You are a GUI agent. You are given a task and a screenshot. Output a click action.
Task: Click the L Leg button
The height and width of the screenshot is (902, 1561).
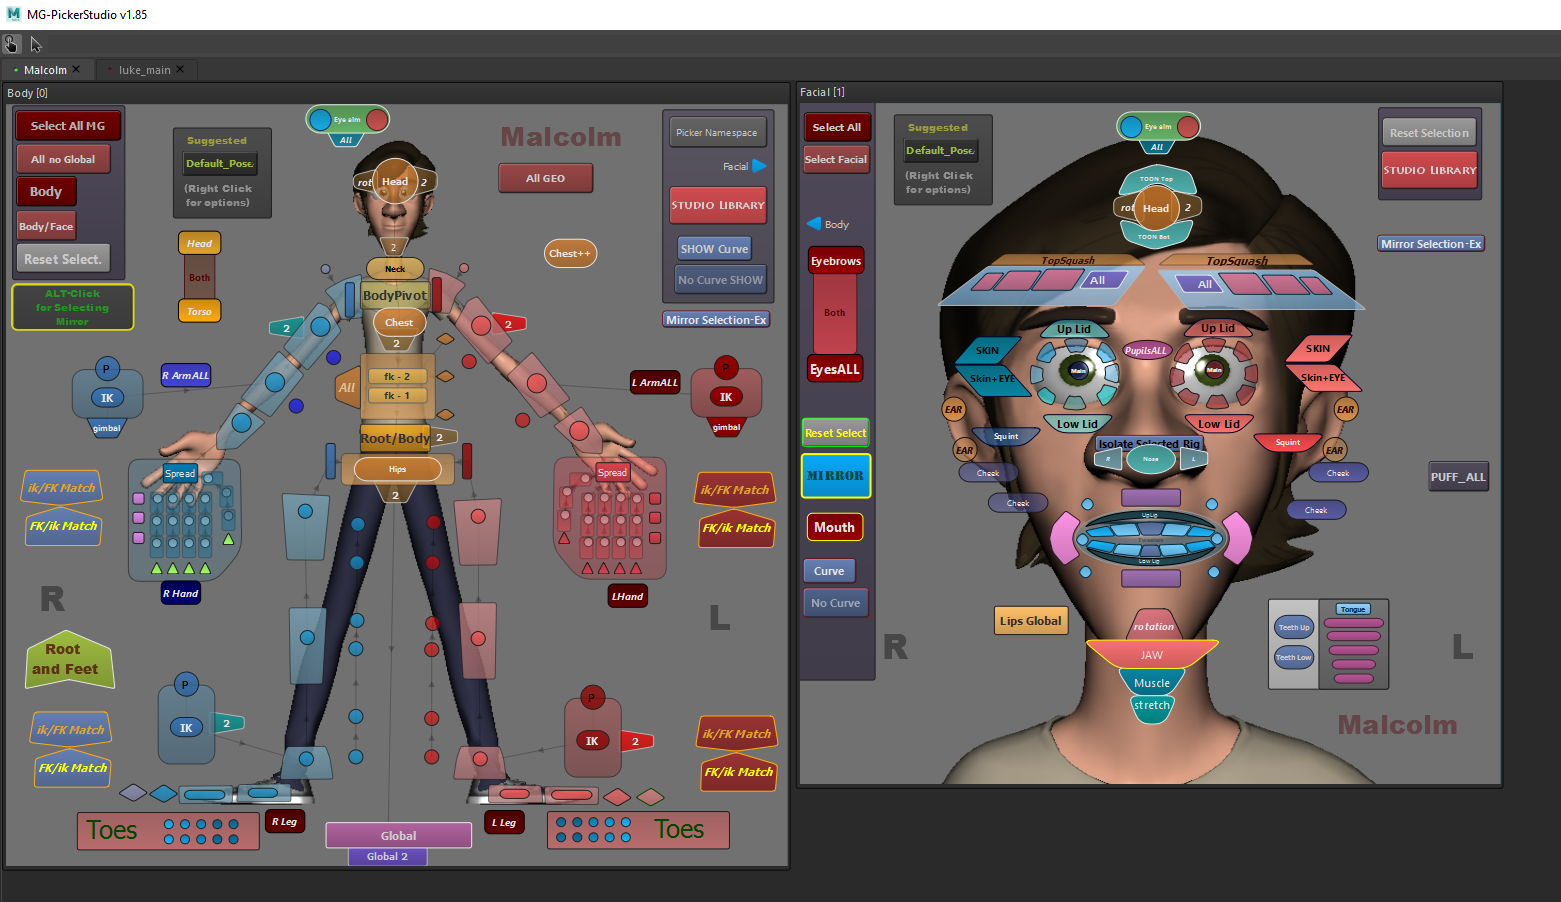coord(504,823)
